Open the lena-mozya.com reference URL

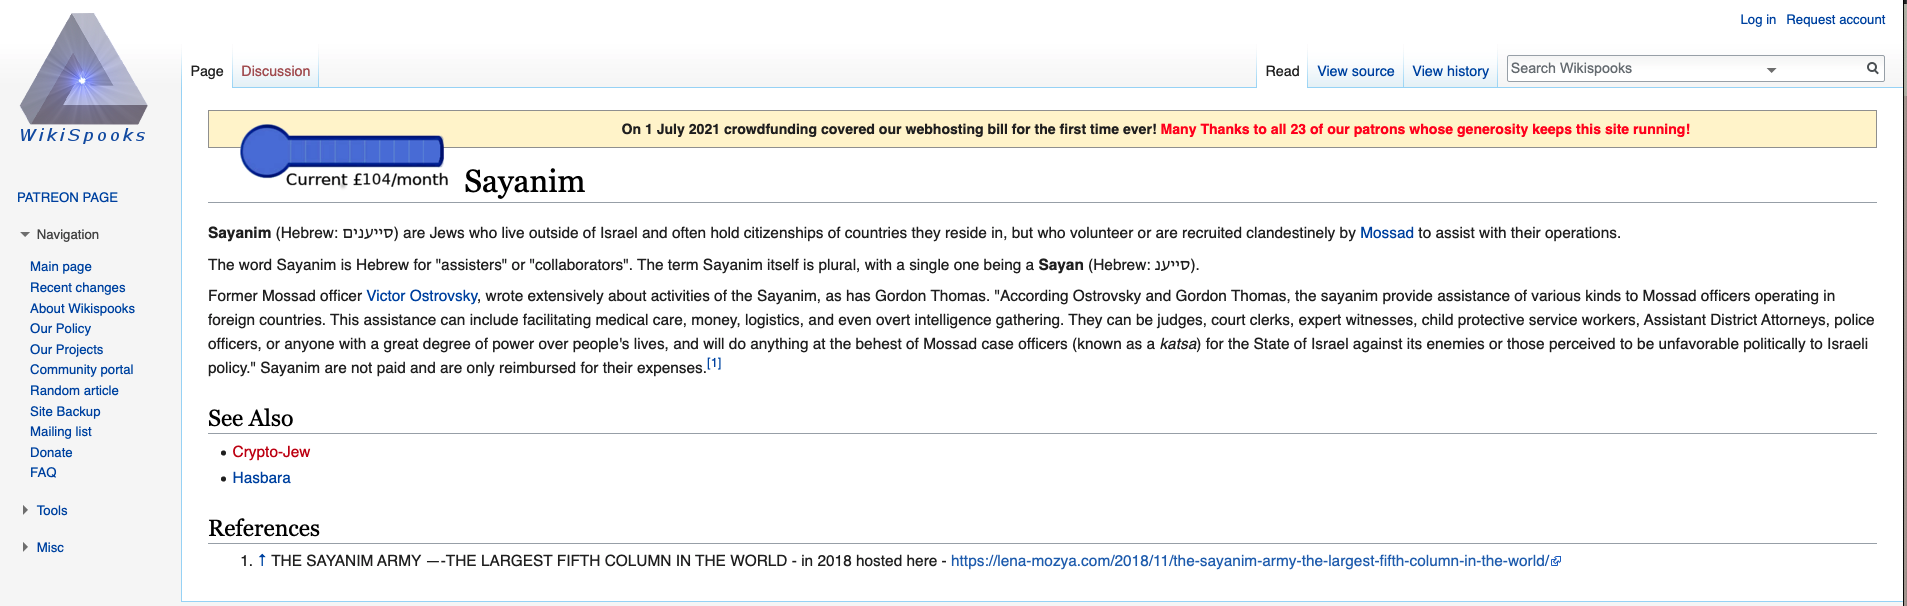pos(1249,561)
